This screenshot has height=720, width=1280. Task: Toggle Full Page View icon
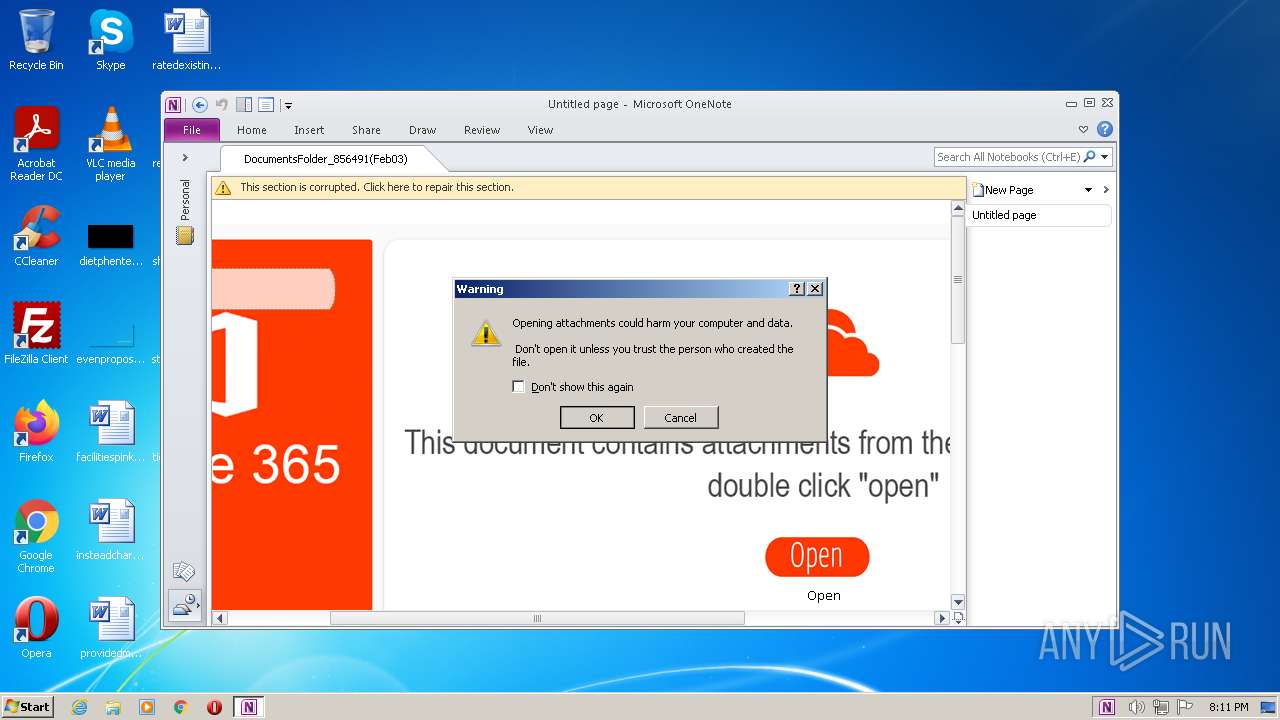[266, 104]
